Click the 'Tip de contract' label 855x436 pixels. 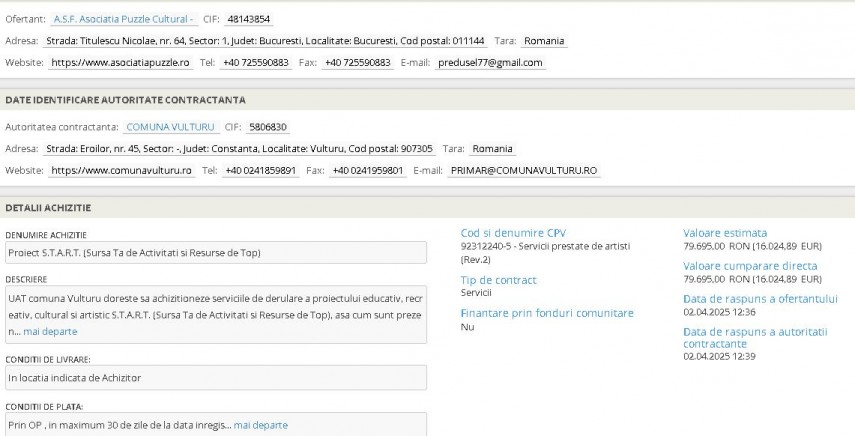[498, 280]
